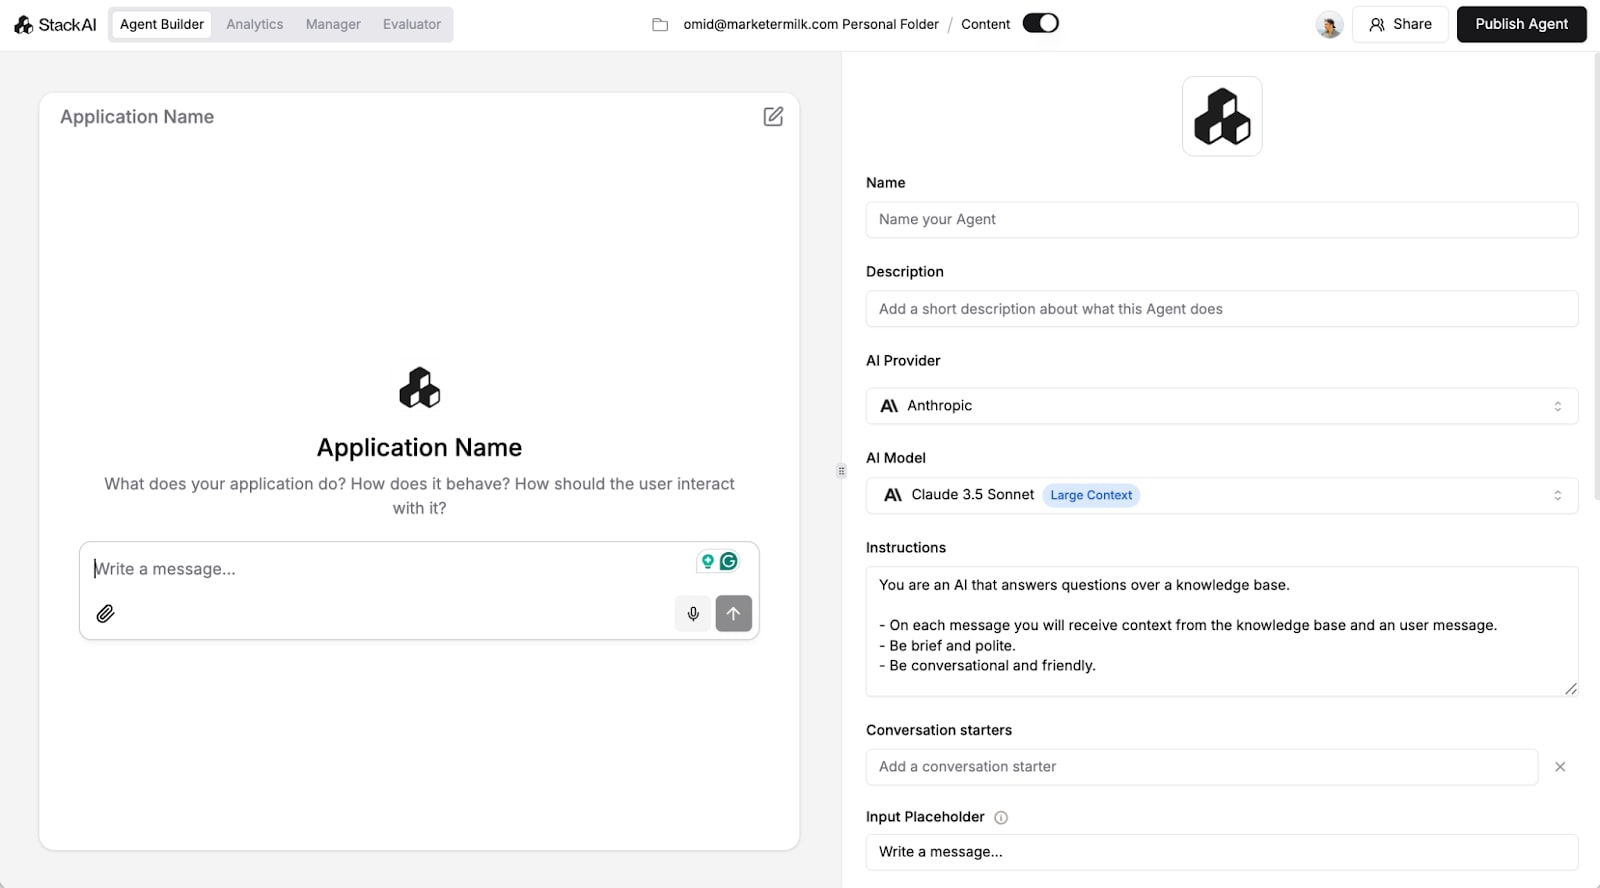Open the user profile avatar
The width and height of the screenshot is (1600, 888).
click(1329, 25)
